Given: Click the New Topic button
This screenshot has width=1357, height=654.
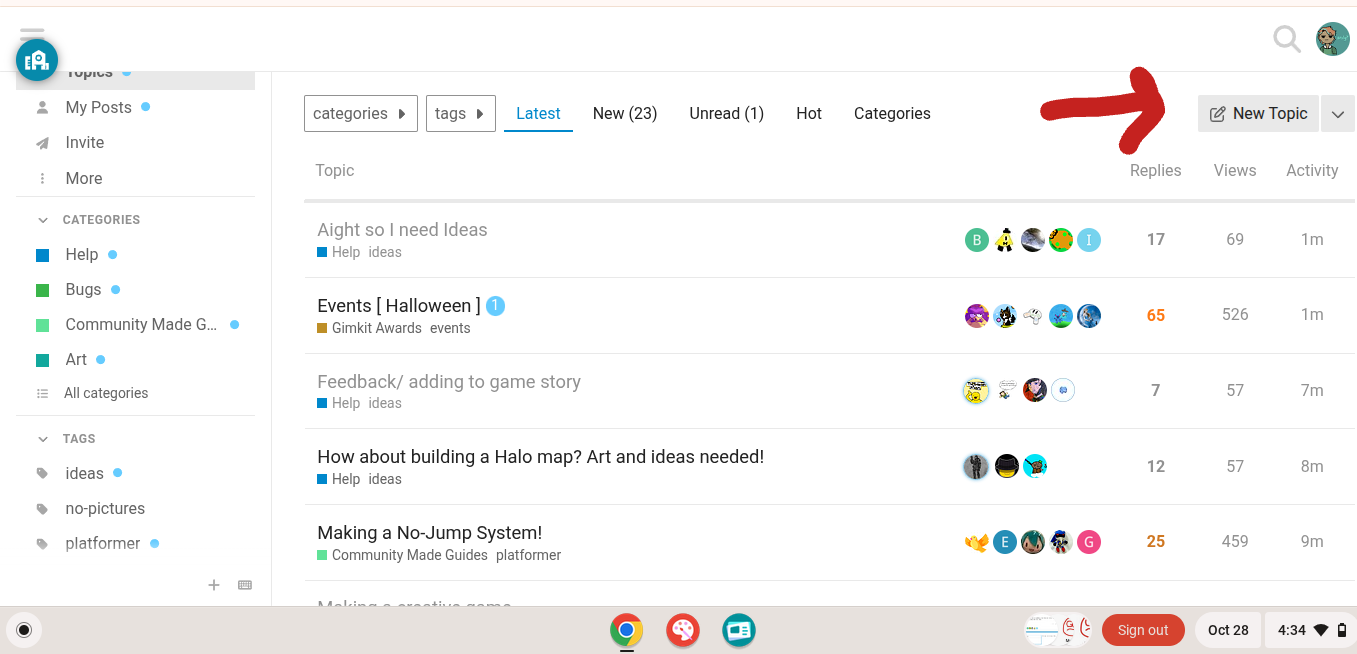Looking at the screenshot, I should (x=1258, y=114).
